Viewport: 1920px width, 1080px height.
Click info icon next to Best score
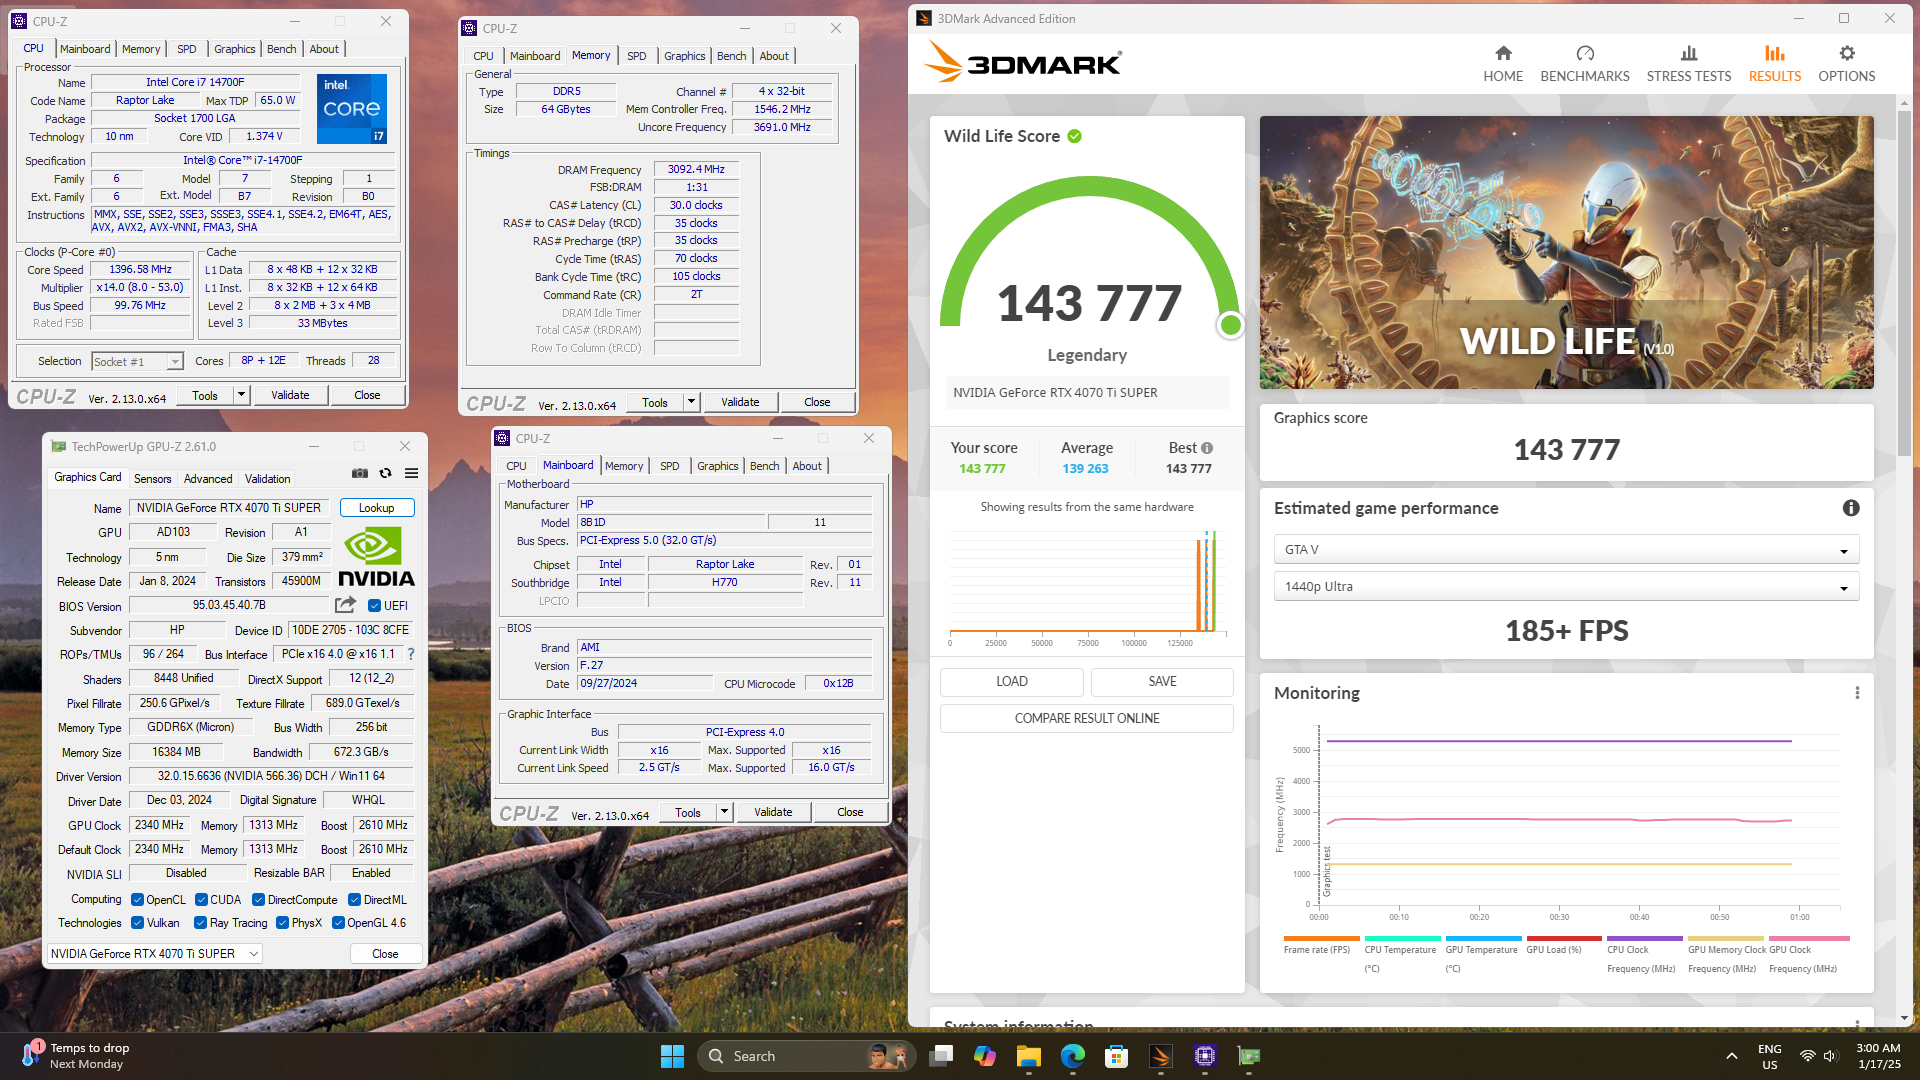pyautogui.click(x=1207, y=448)
